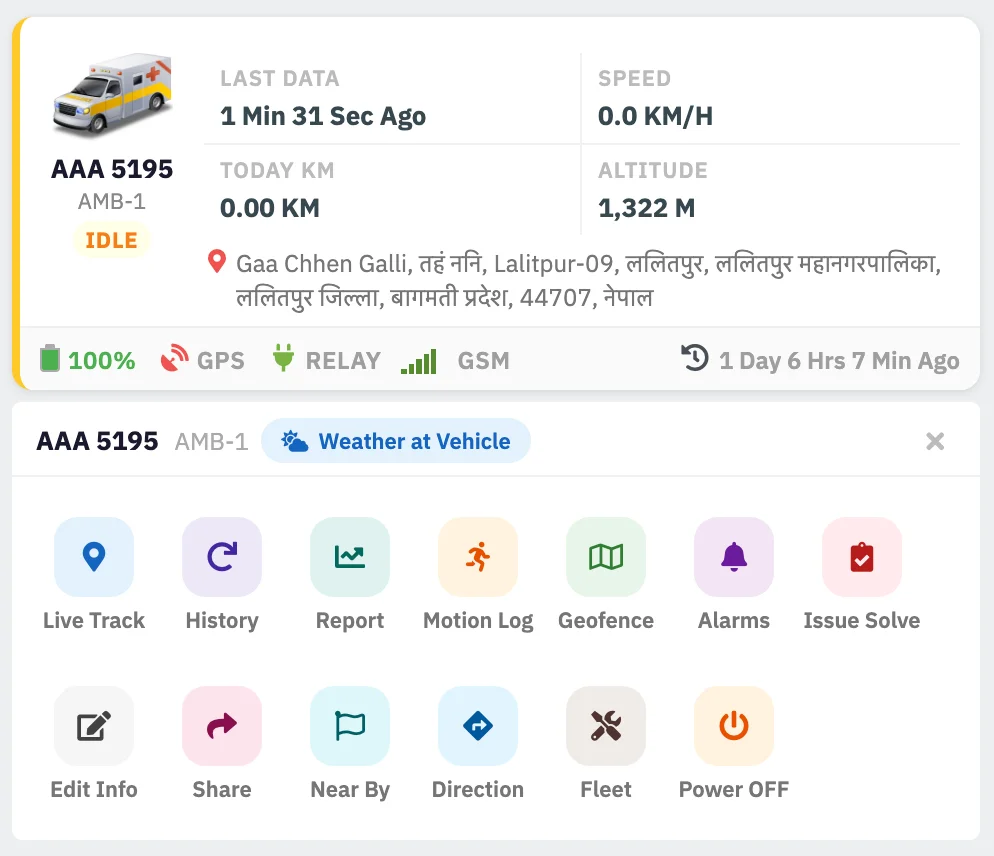Click the RELAY plug icon
The image size is (994, 856).
tap(283, 358)
